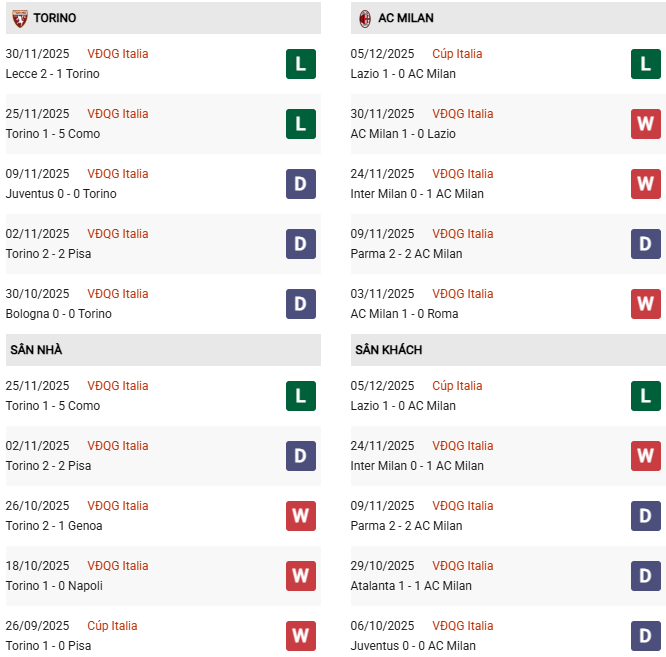
Task: Click the L badge for Lecce vs Torino
Action: click(x=300, y=64)
